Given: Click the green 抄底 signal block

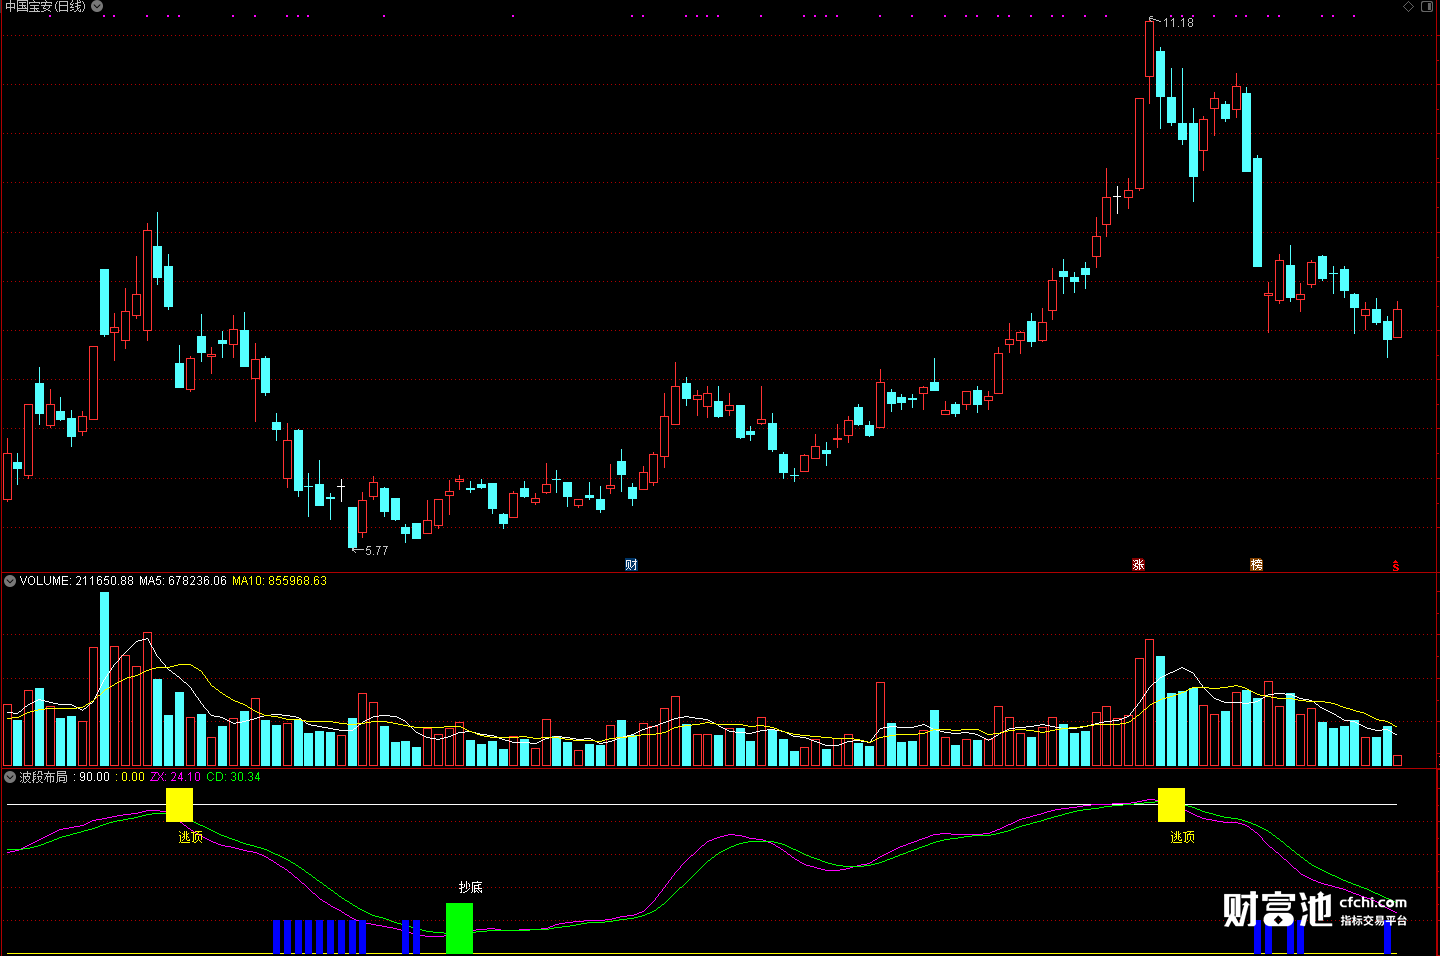Looking at the screenshot, I should 459,928.
